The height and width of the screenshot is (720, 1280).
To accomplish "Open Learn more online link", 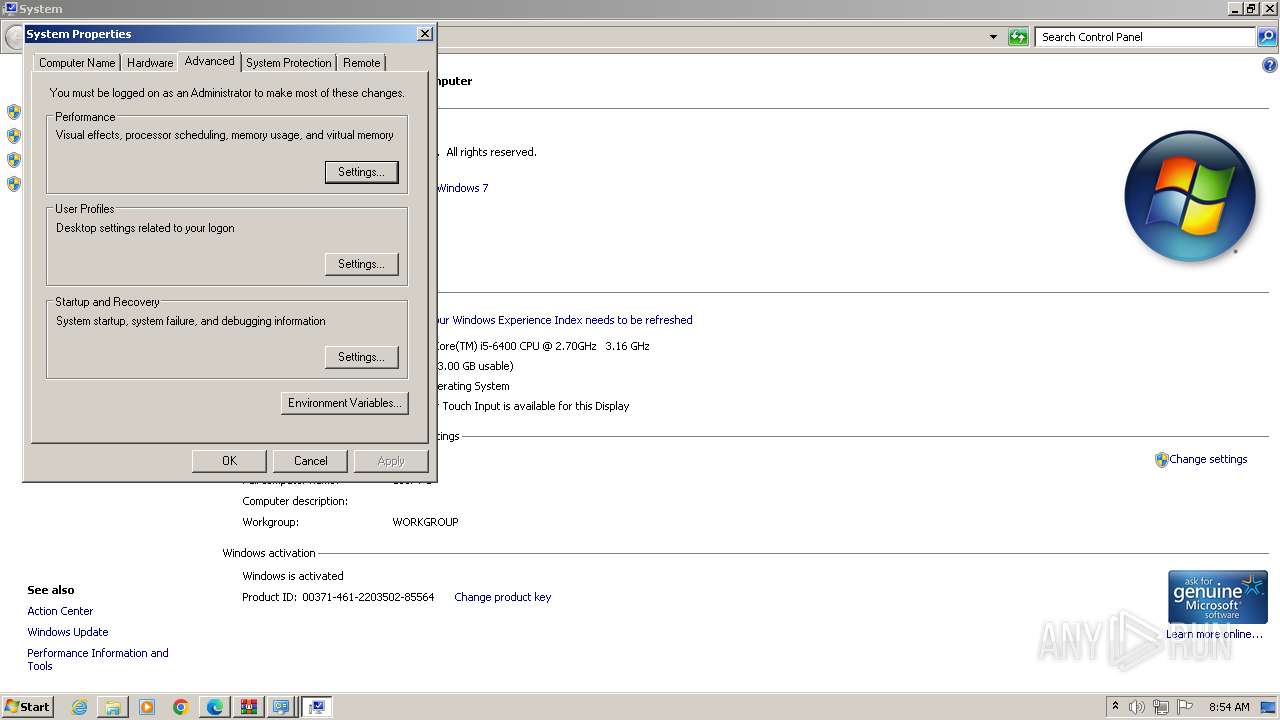I will click(1214, 635).
